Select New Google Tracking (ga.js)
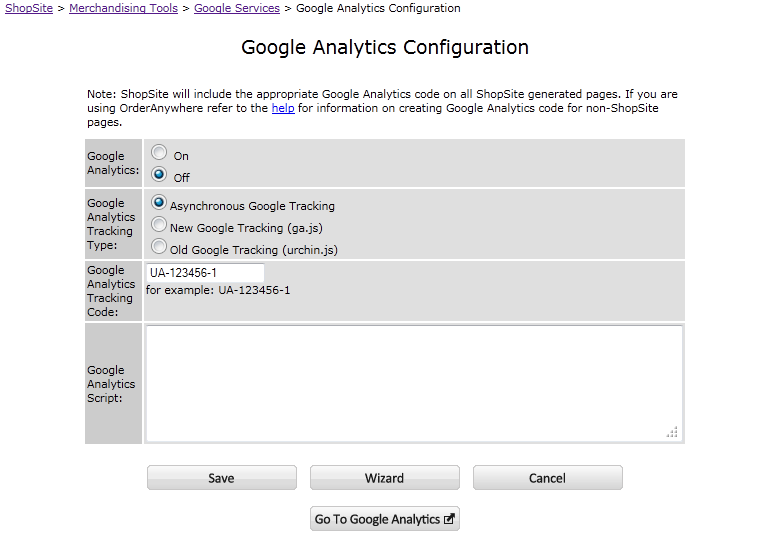The height and width of the screenshot is (538, 762). (158, 224)
